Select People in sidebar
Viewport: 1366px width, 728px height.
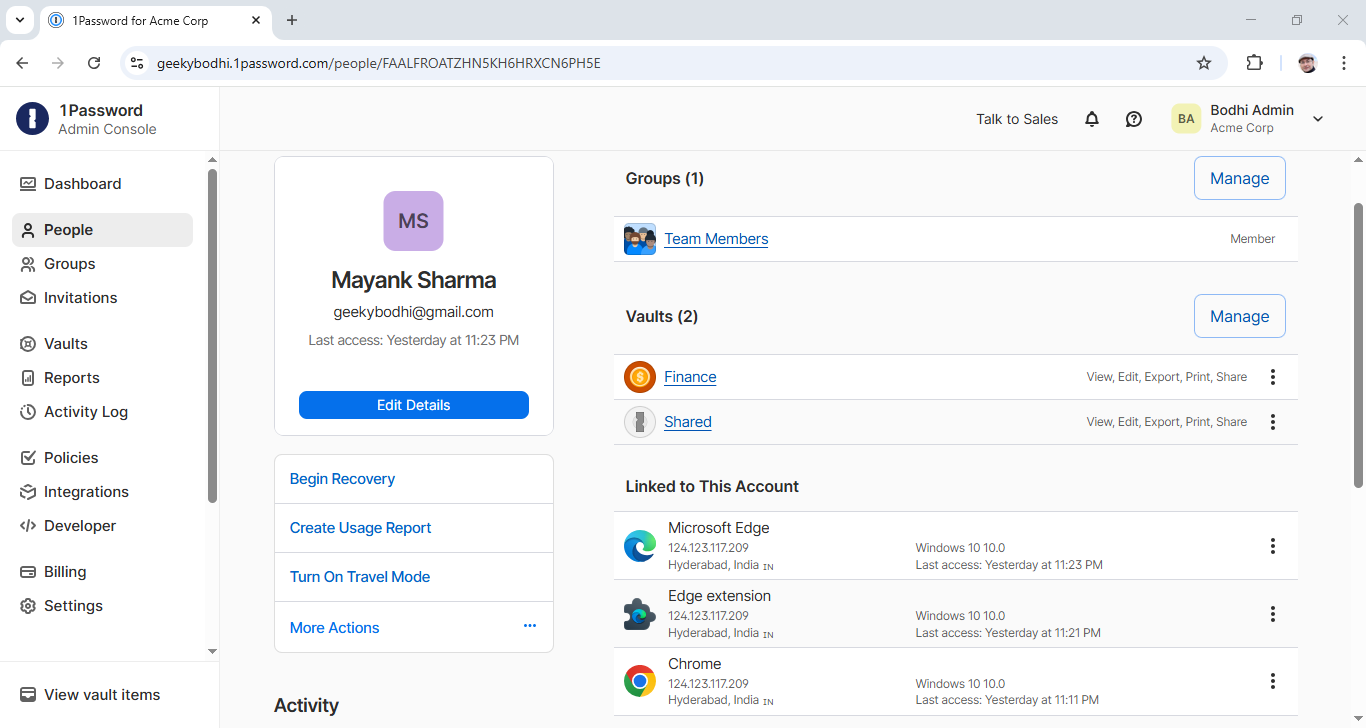102,230
